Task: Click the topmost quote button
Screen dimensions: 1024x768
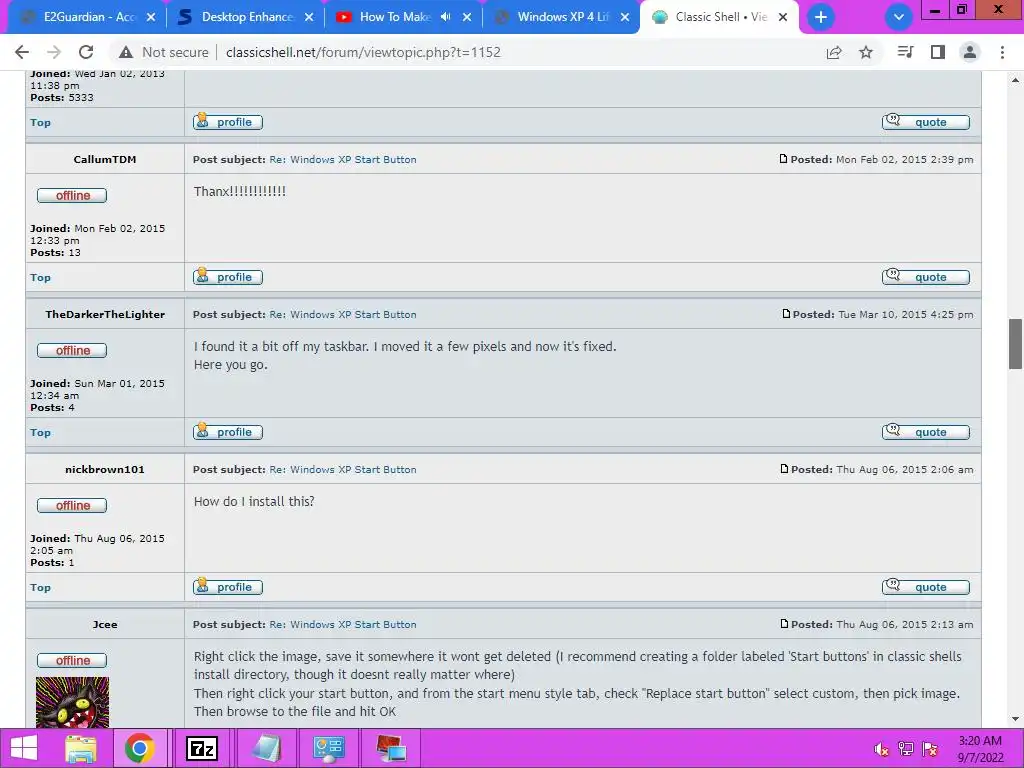Action: 925,121
